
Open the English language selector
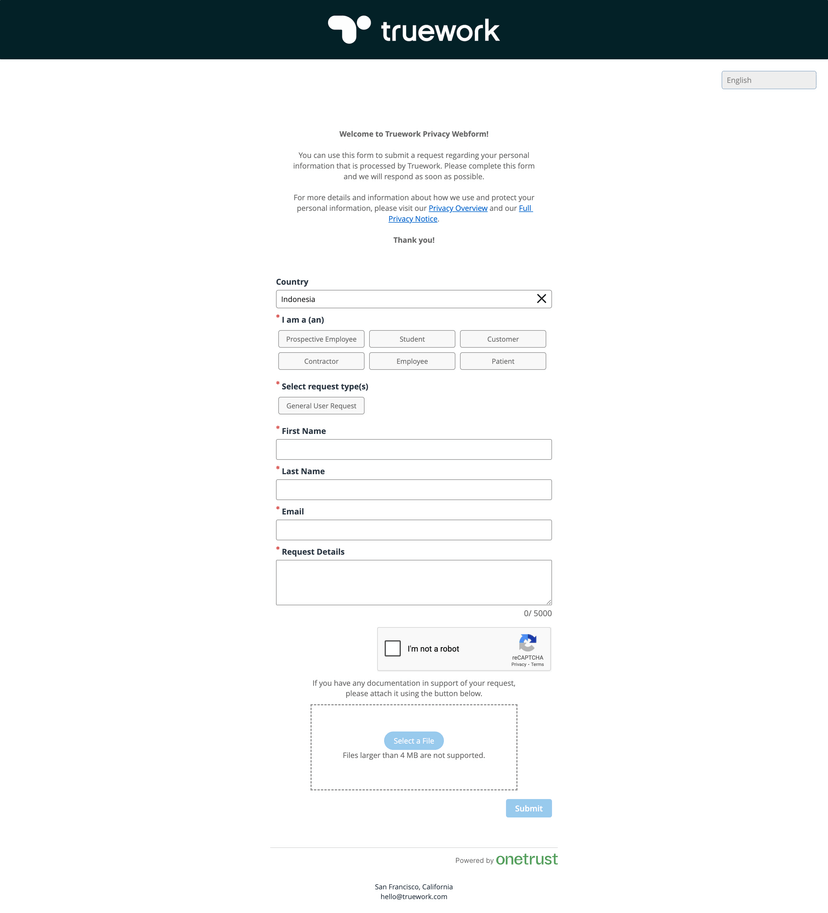point(768,79)
